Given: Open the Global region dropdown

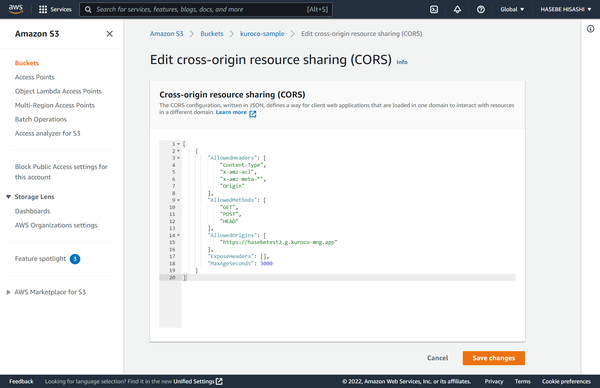Looking at the screenshot, I should (512, 9).
